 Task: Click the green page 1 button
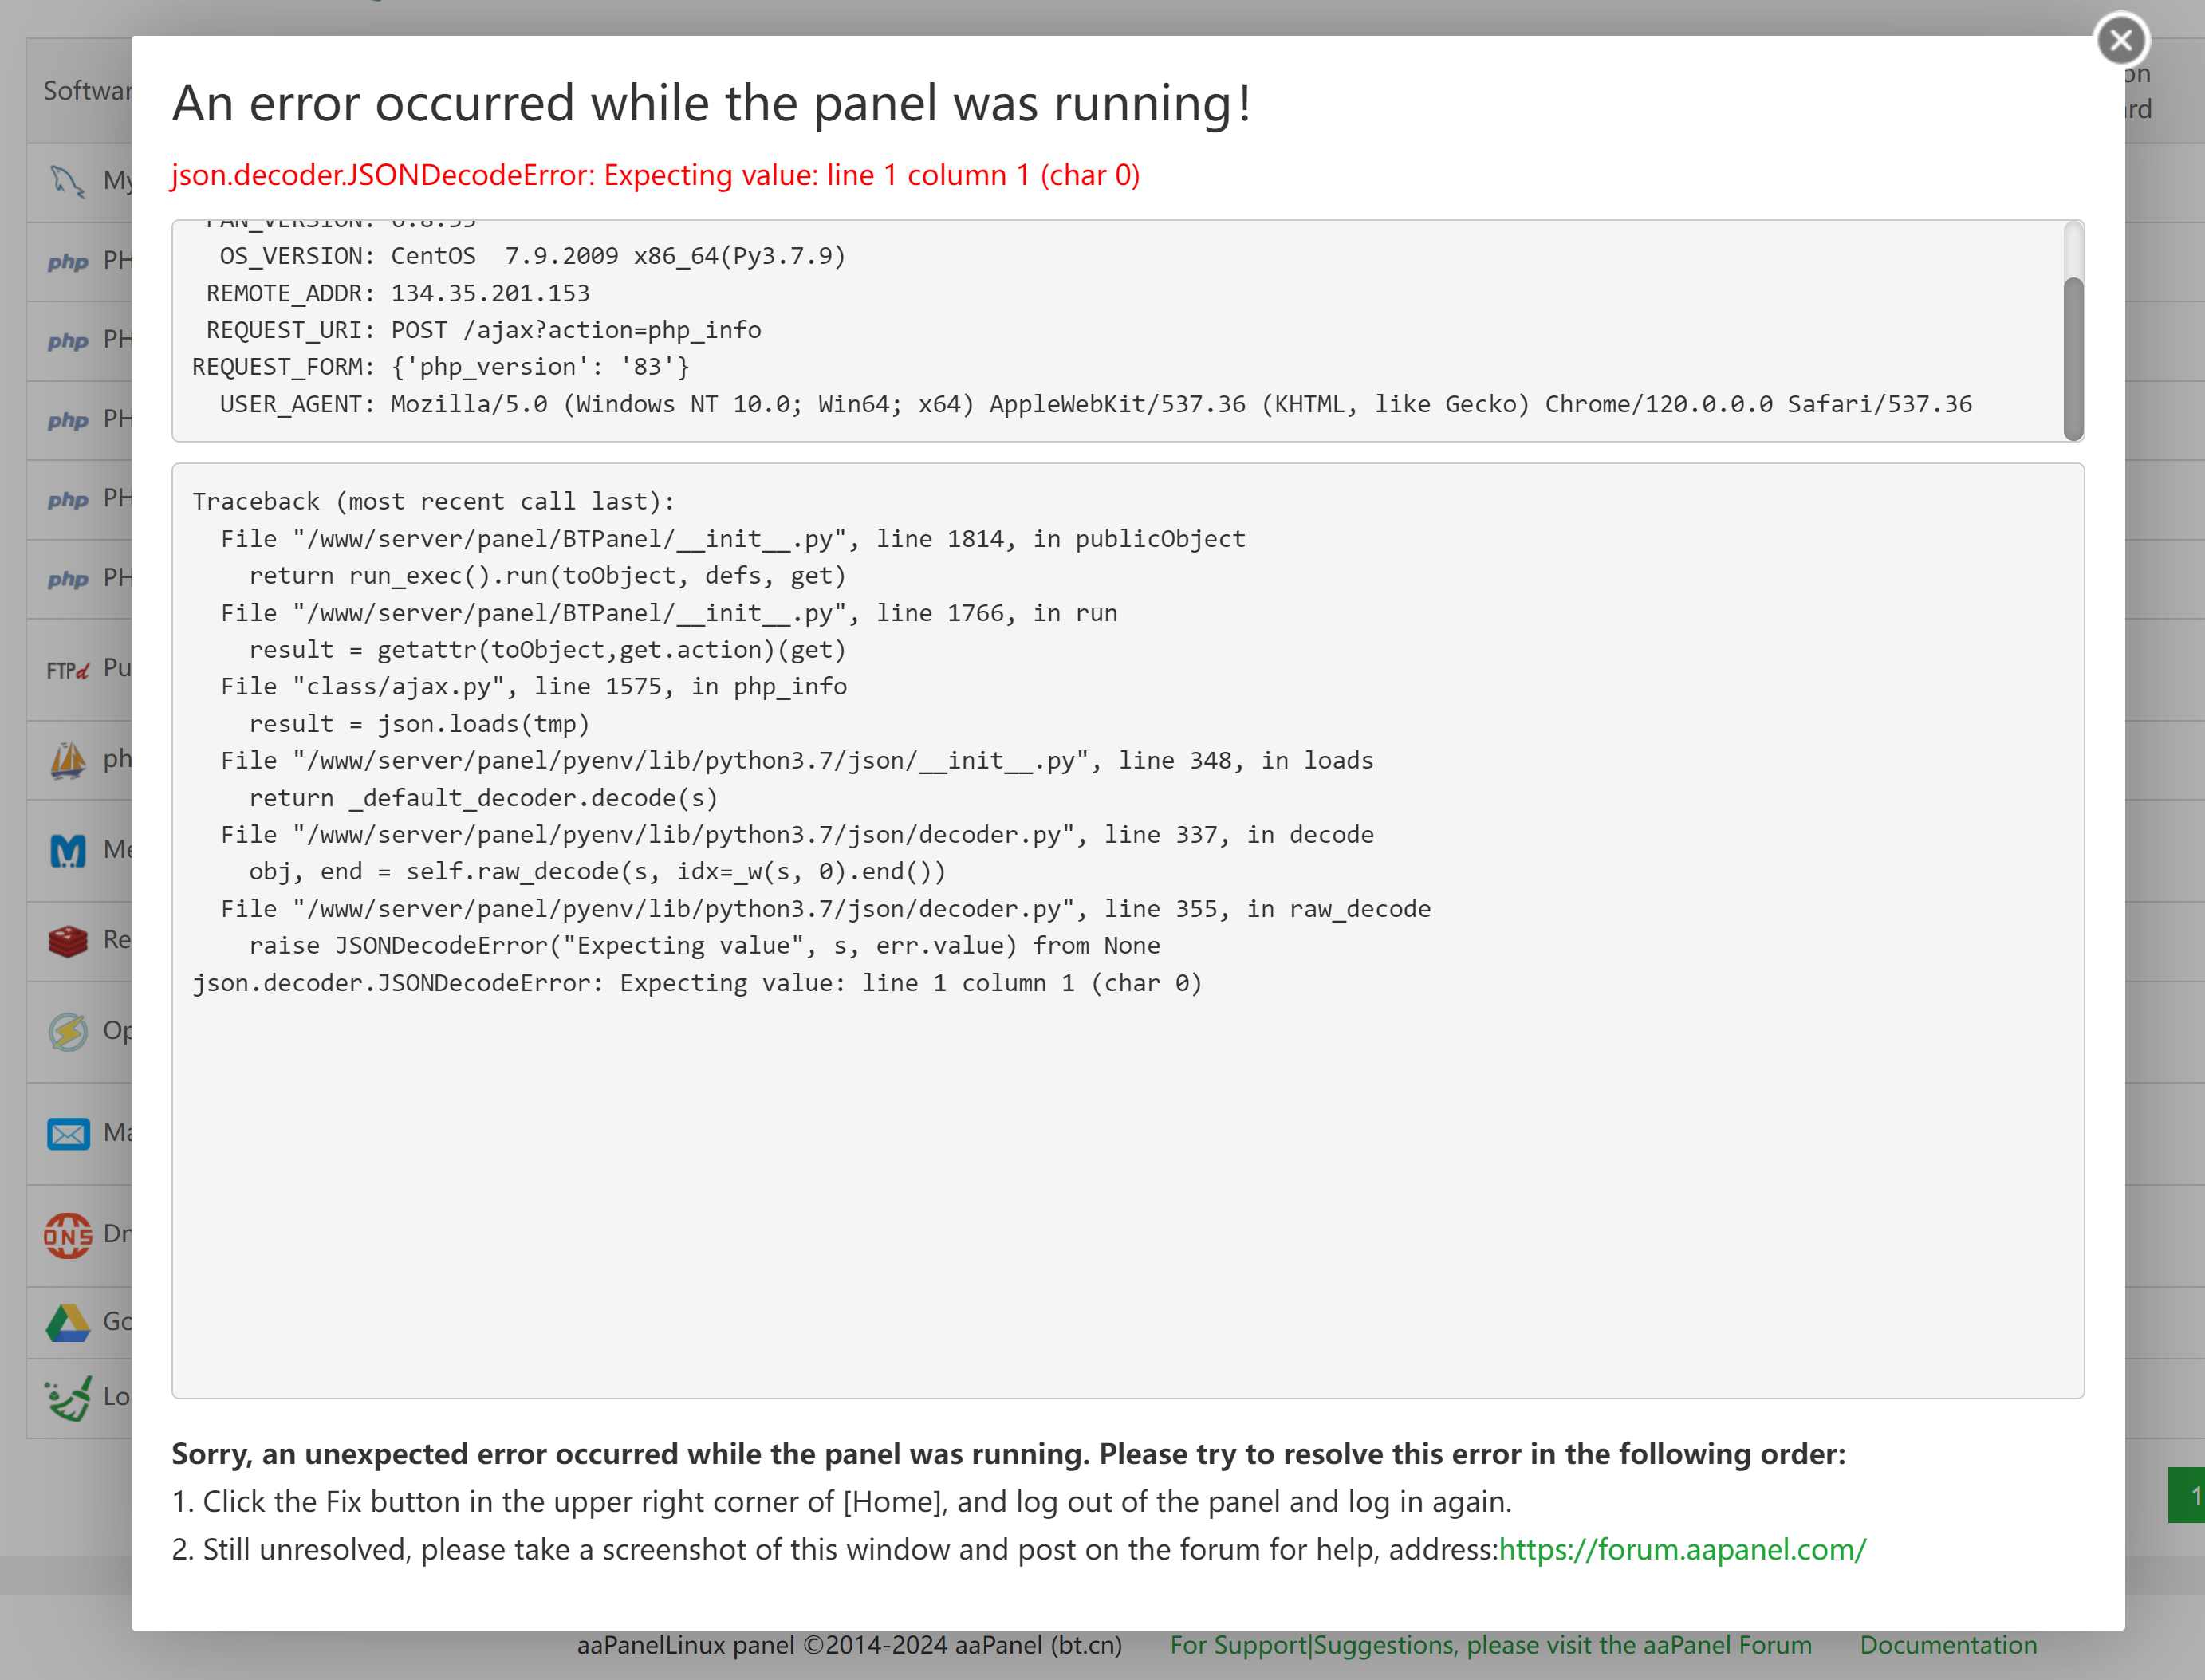(x=2188, y=1495)
